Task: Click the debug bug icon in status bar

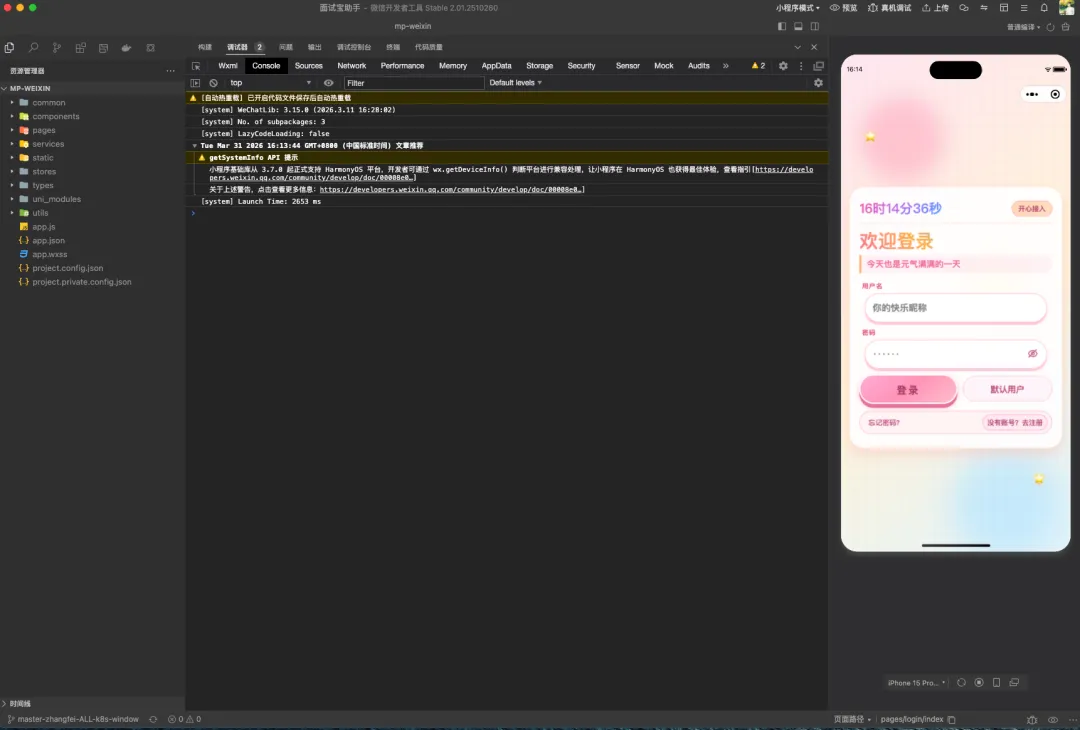Action: [1032, 720]
